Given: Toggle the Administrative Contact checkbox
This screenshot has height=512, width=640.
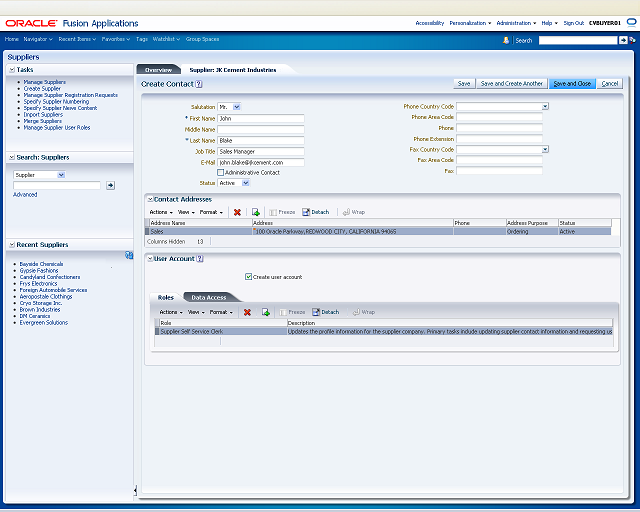Looking at the screenshot, I should (220, 173).
